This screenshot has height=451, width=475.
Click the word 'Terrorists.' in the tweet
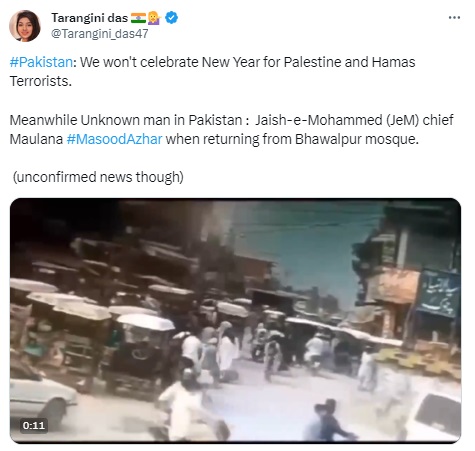41,81
